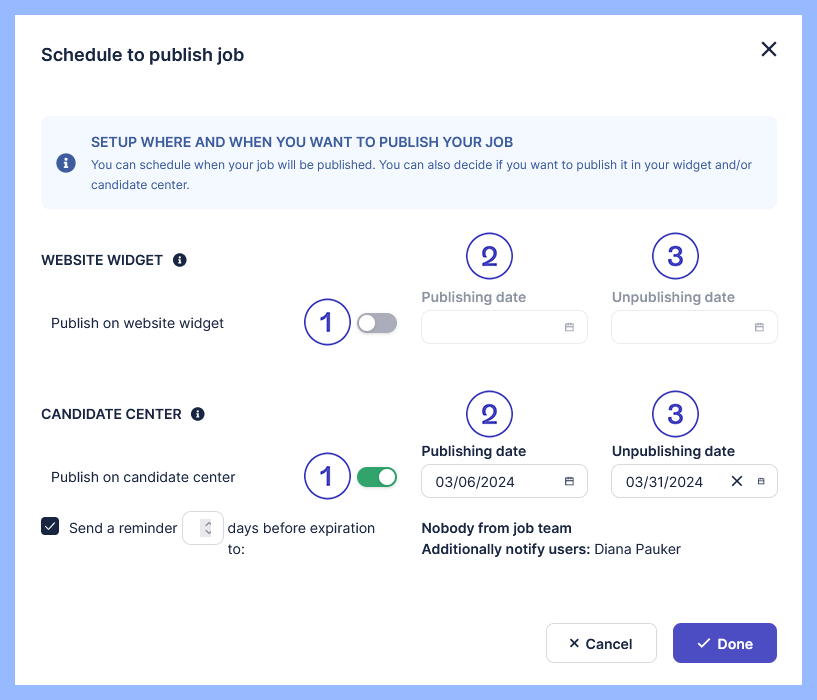Click the Candidate Center info icon
The width and height of the screenshot is (817, 700).
click(198, 414)
